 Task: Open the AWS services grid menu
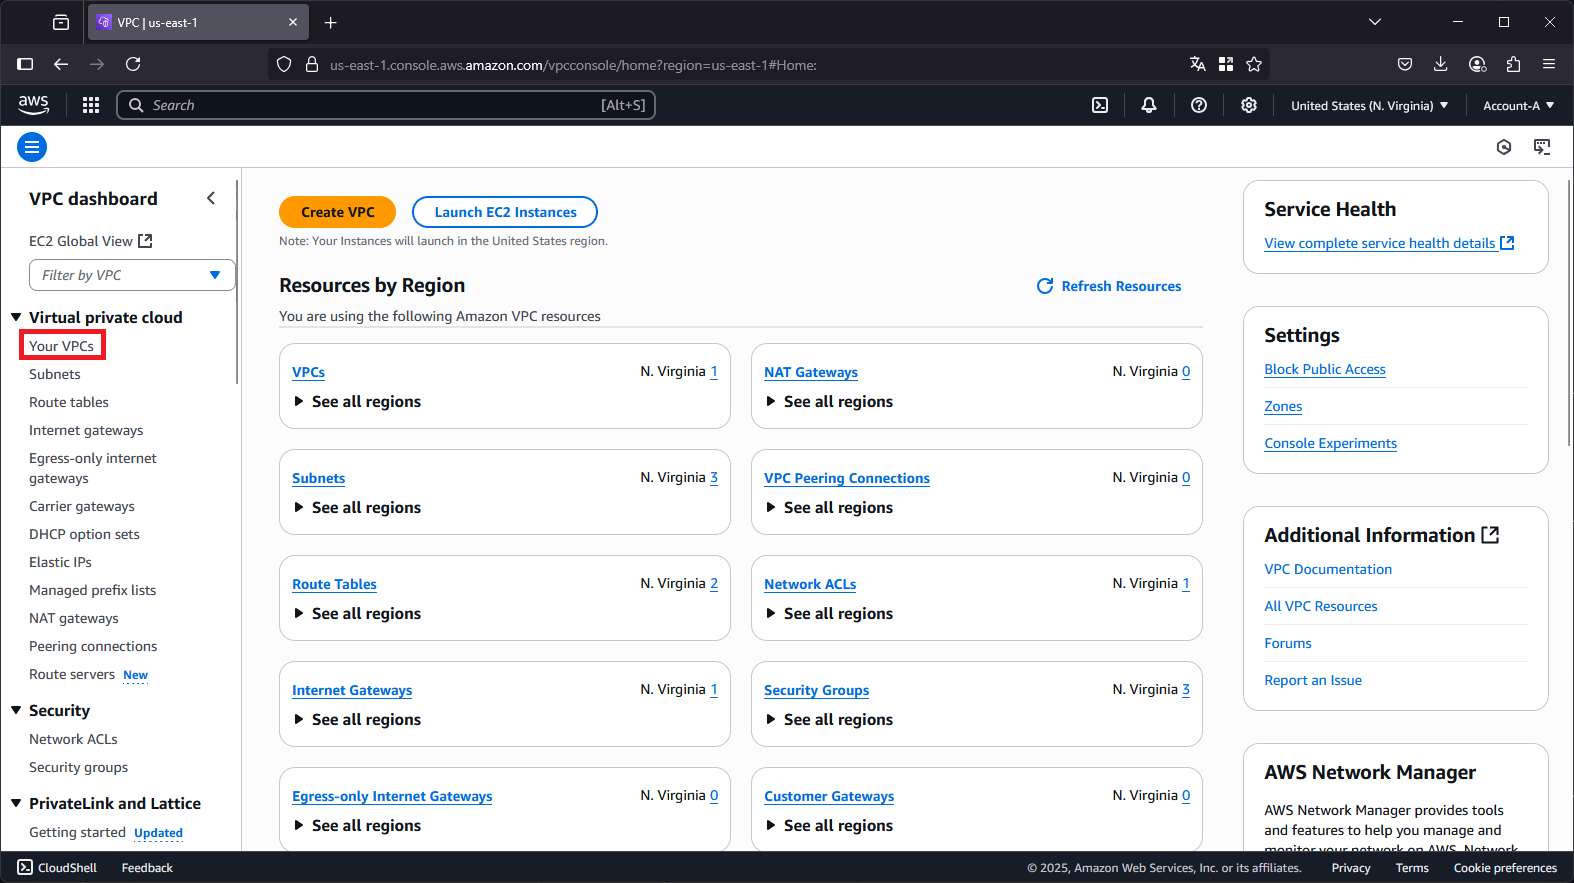tap(91, 105)
